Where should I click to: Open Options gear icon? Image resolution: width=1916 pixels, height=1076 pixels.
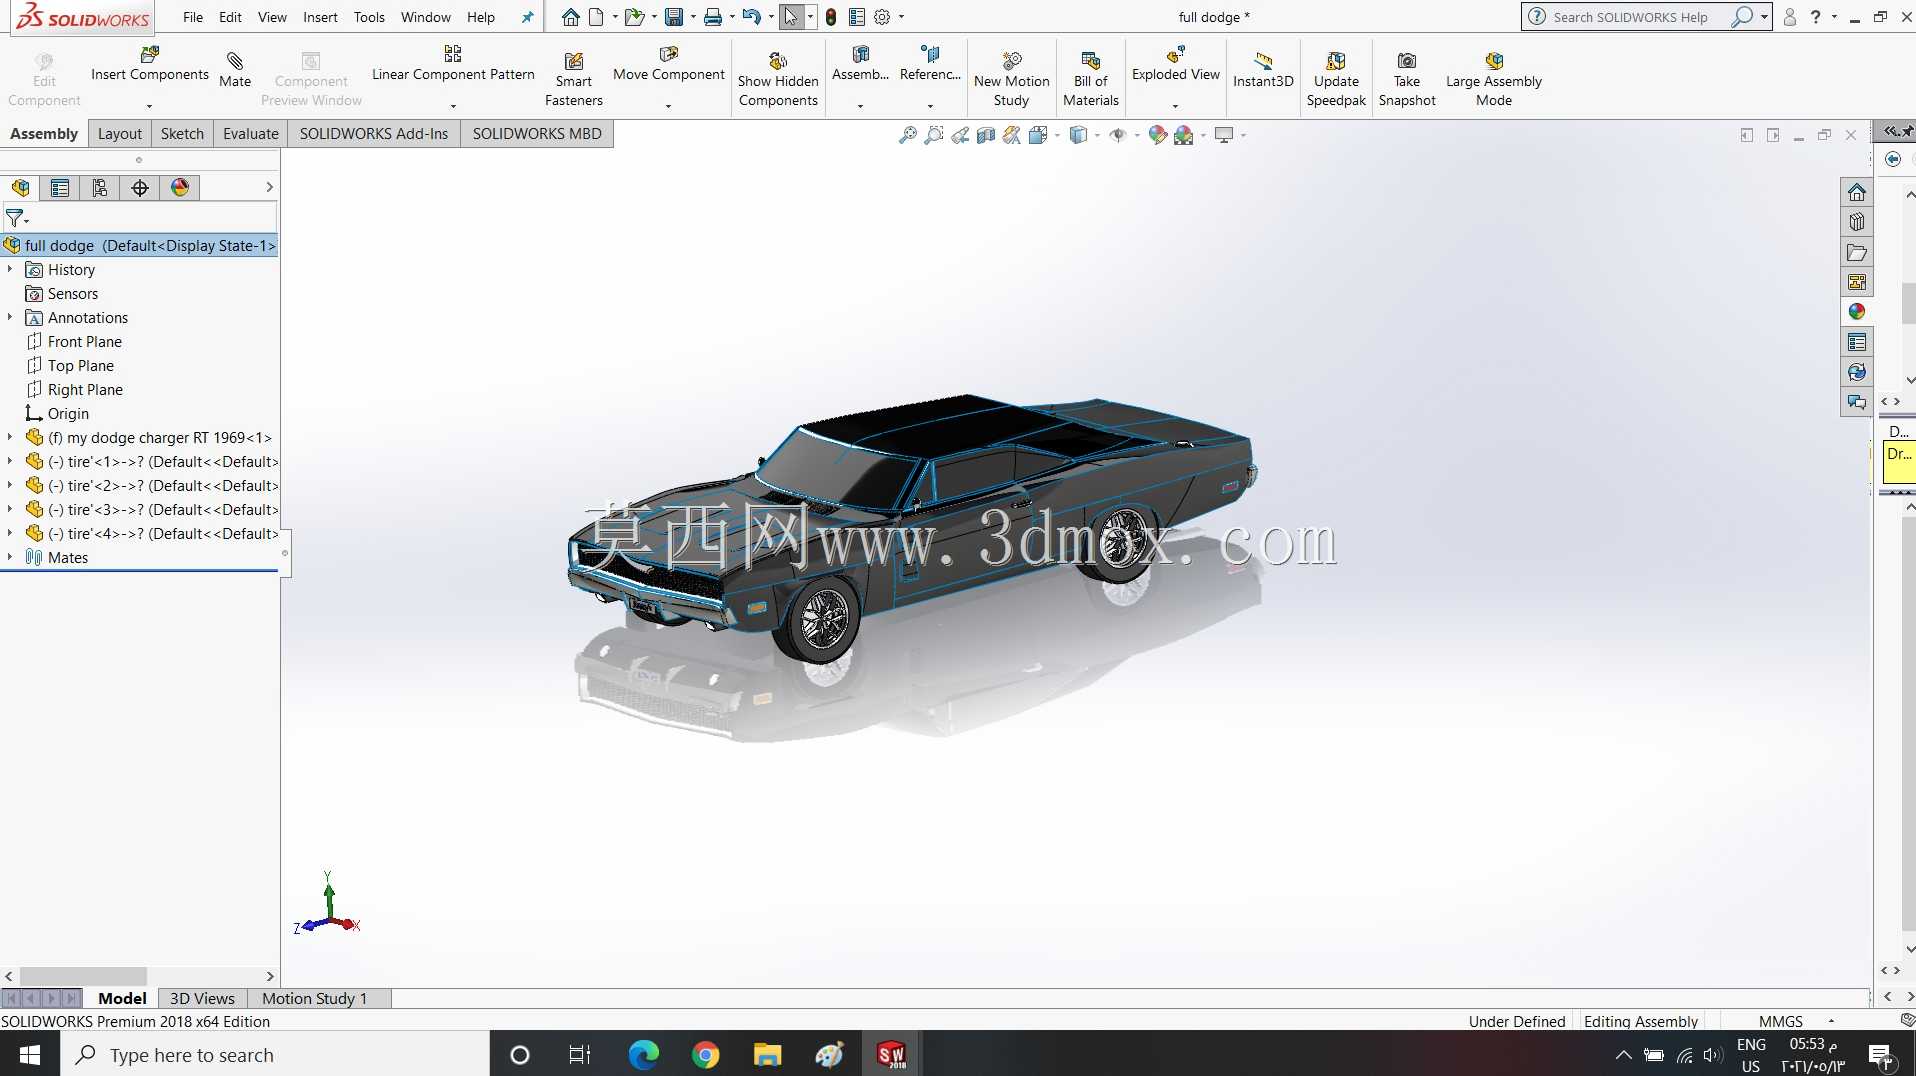point(882,17)
